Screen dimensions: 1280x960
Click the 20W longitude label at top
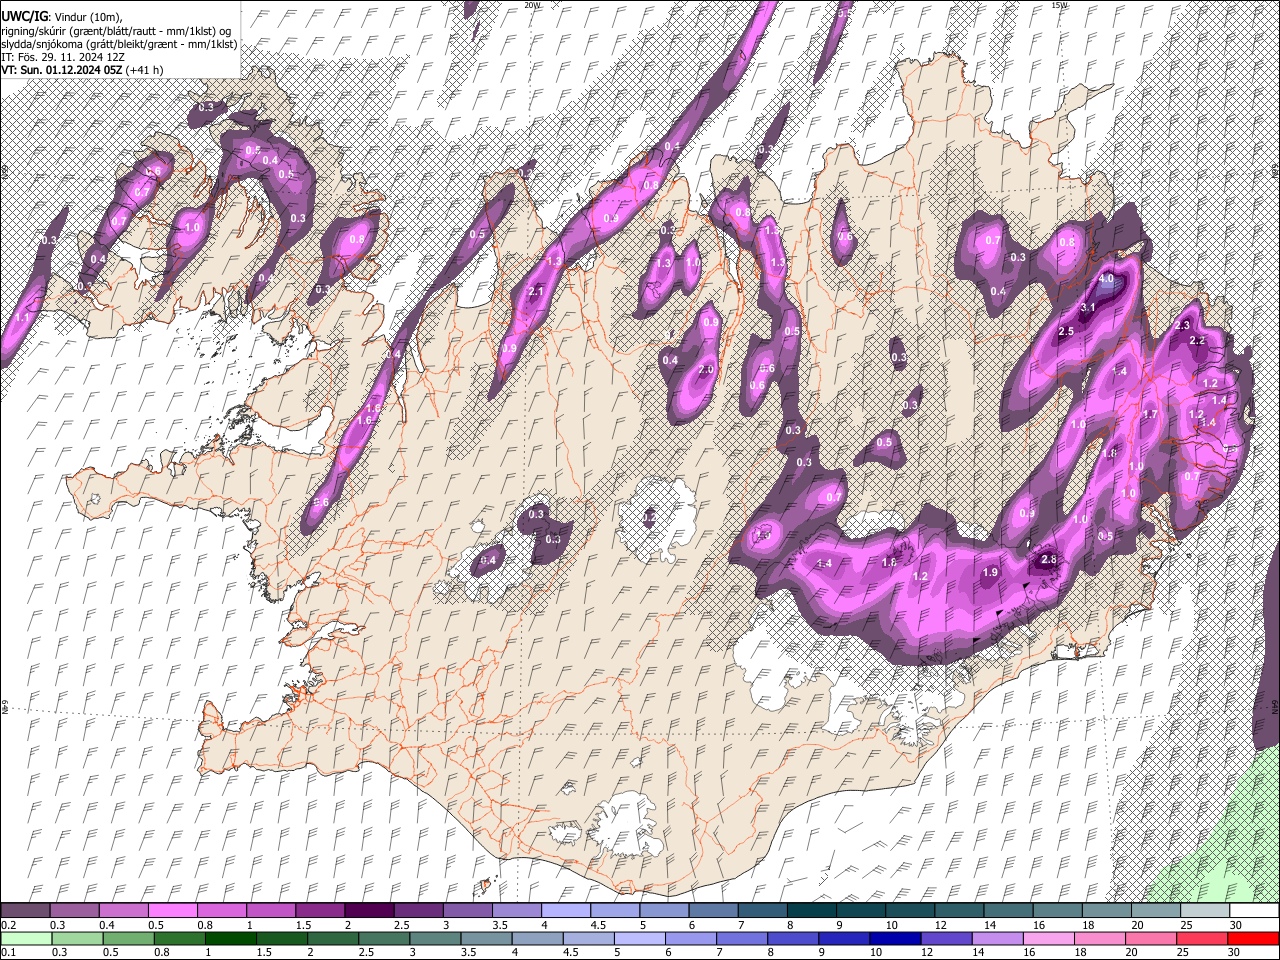[533, 5]
